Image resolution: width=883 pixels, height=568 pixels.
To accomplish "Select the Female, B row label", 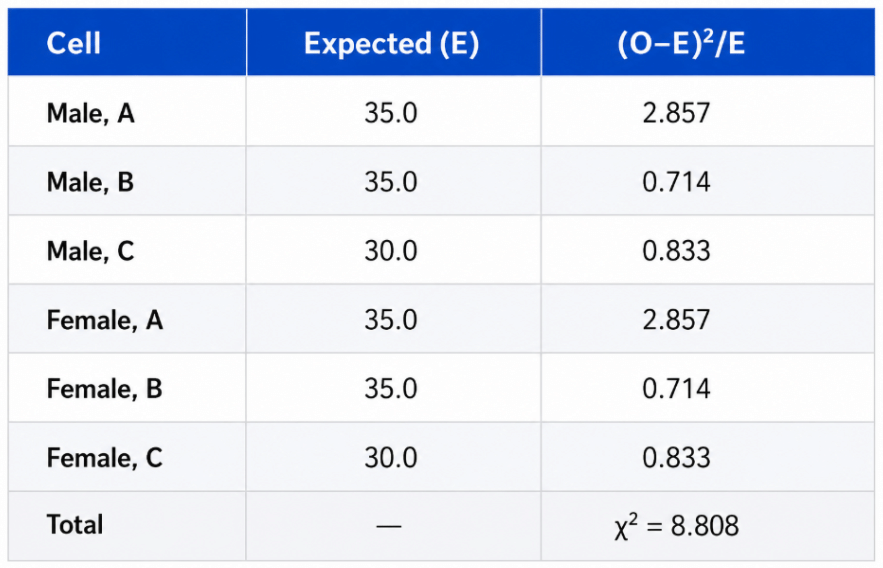I will point(105,389).
